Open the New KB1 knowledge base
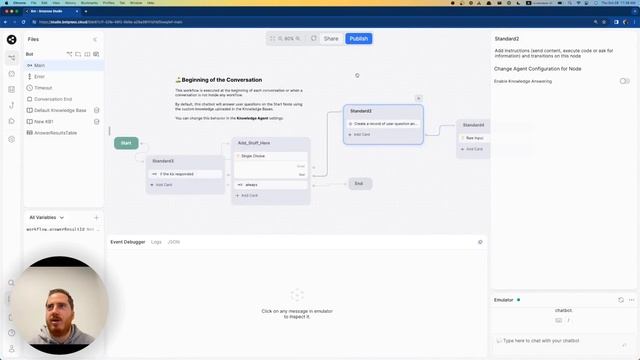 [x=44, y=122]
